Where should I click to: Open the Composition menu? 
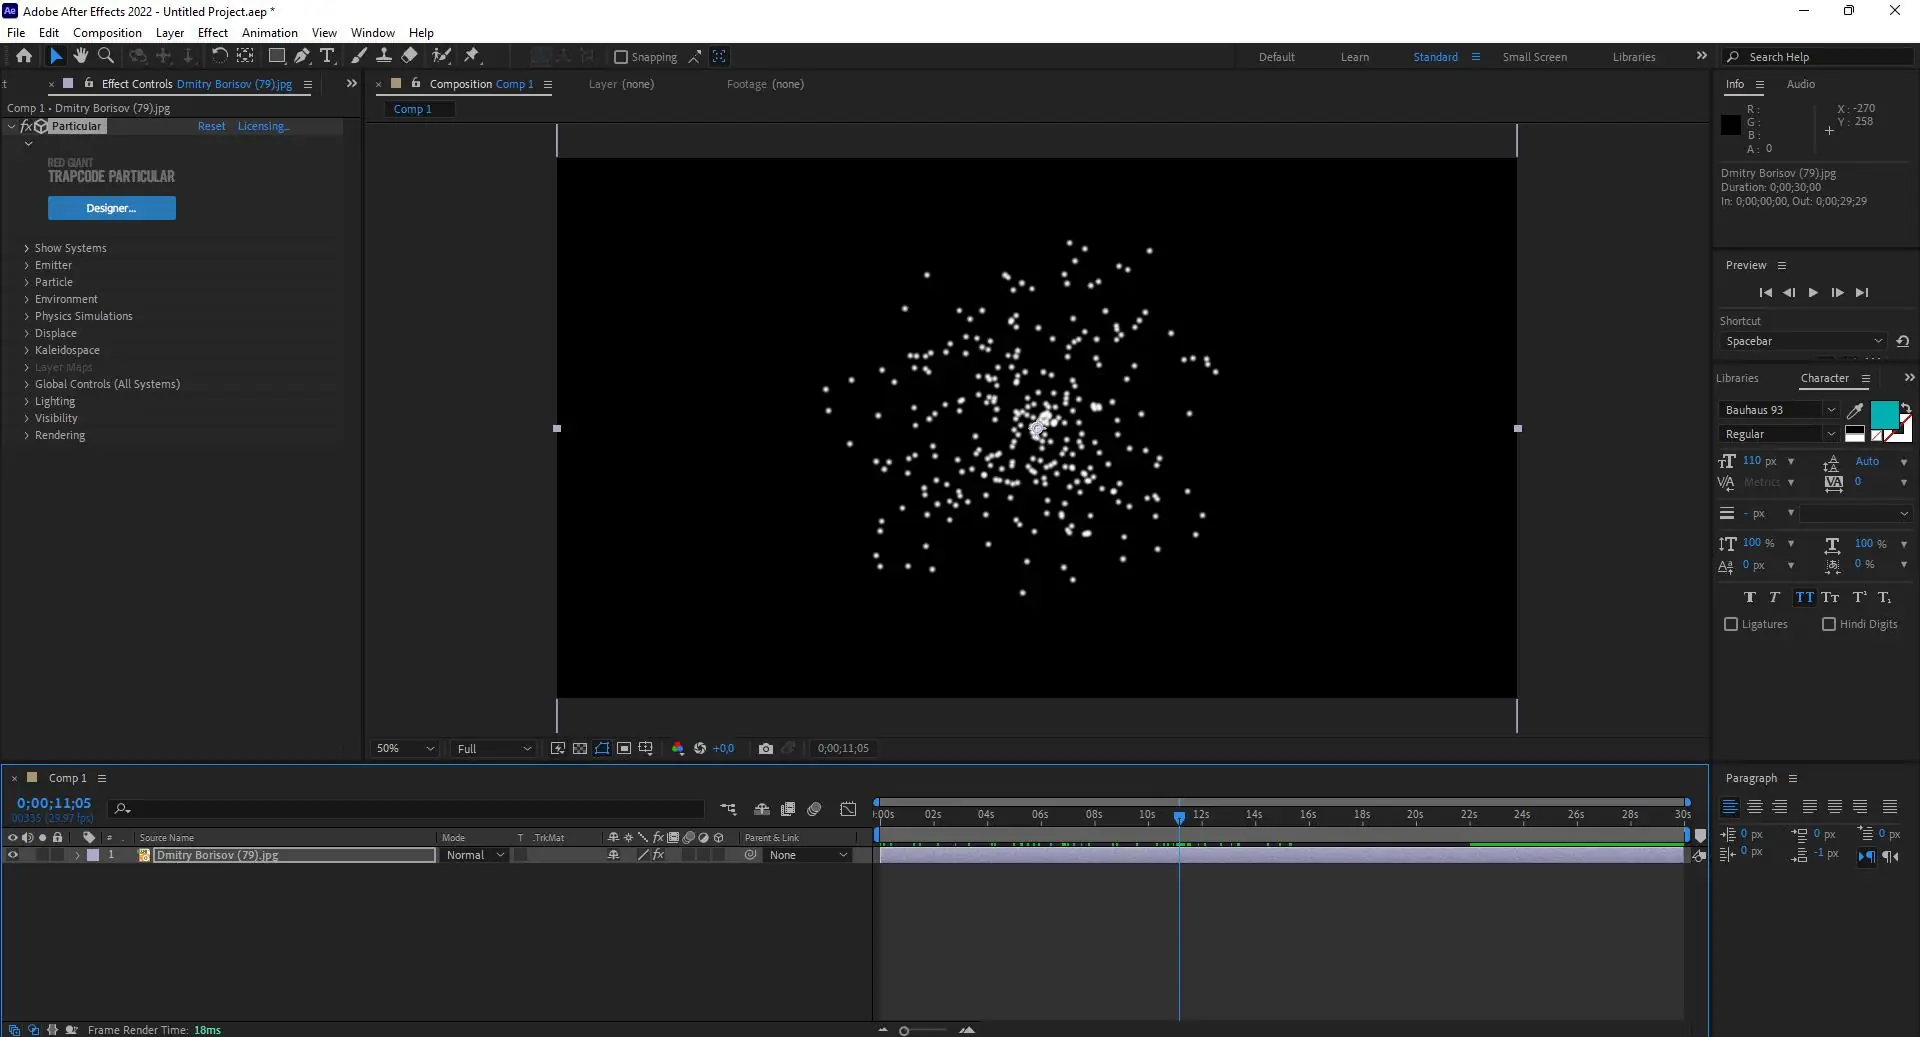coord(107,33)
